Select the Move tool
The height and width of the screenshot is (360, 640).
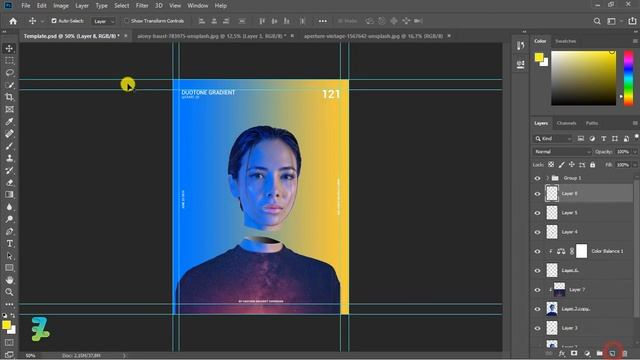[9, 48]
